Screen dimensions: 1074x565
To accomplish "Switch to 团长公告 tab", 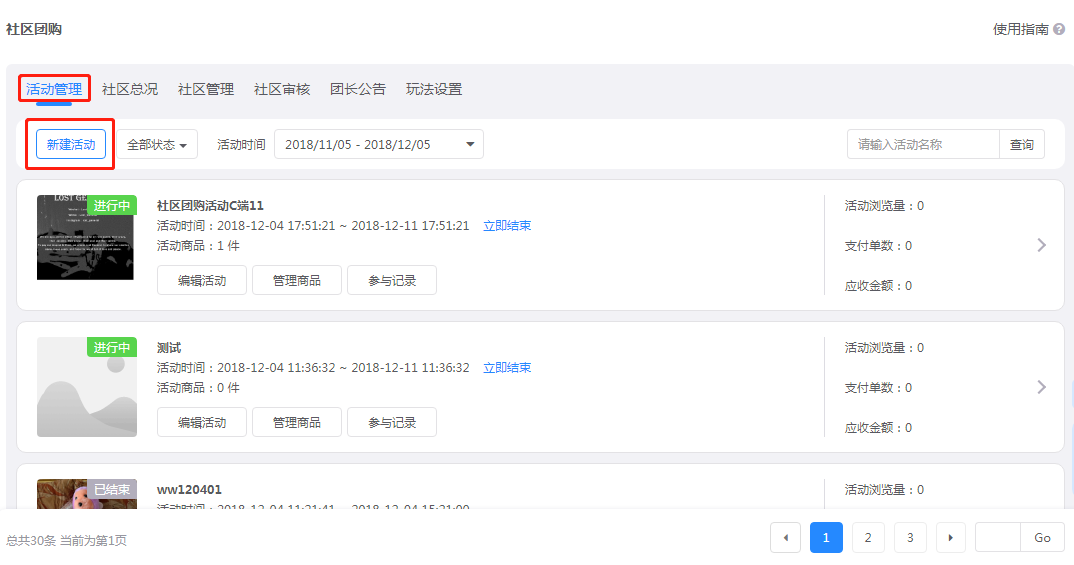I will [358, 89].
